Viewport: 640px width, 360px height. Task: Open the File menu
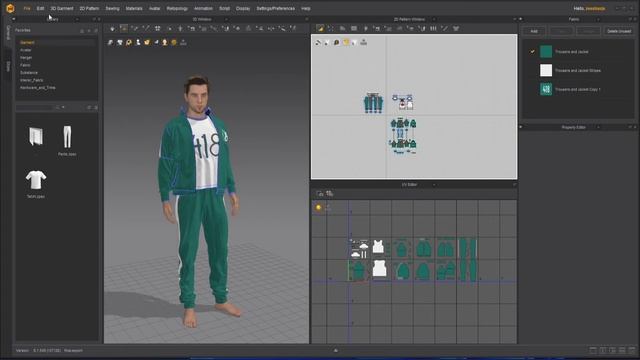27,8
